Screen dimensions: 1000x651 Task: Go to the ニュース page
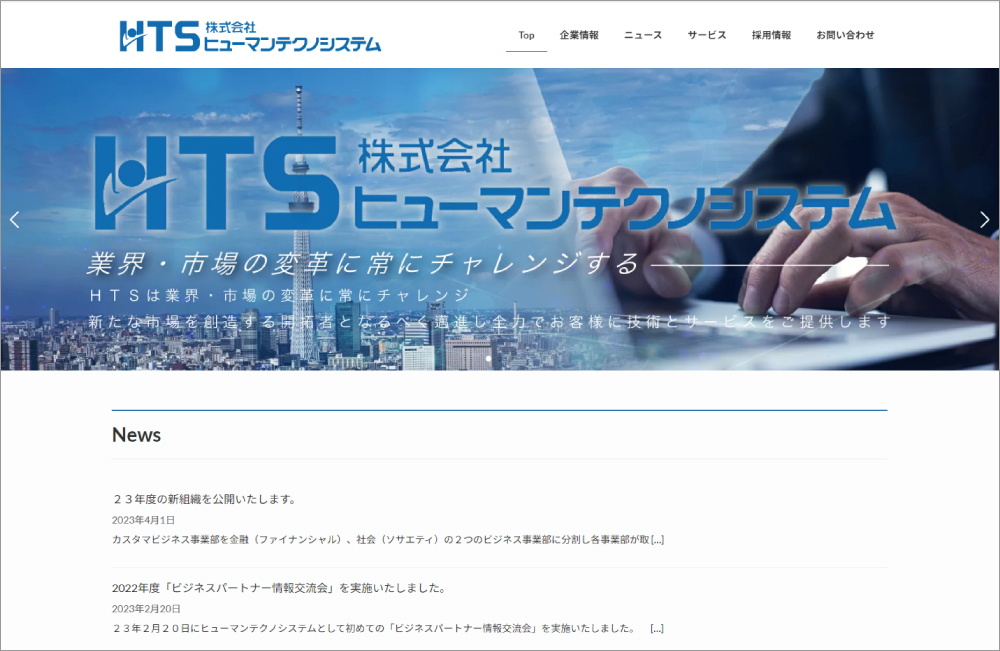pyautogui.click(x=643, y=35)
